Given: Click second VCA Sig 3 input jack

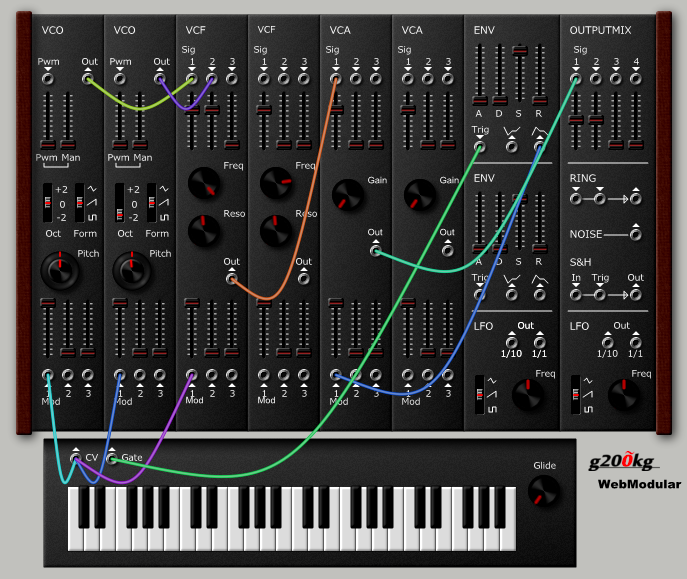Looking at the screenshot, I should tap(447, 79).
